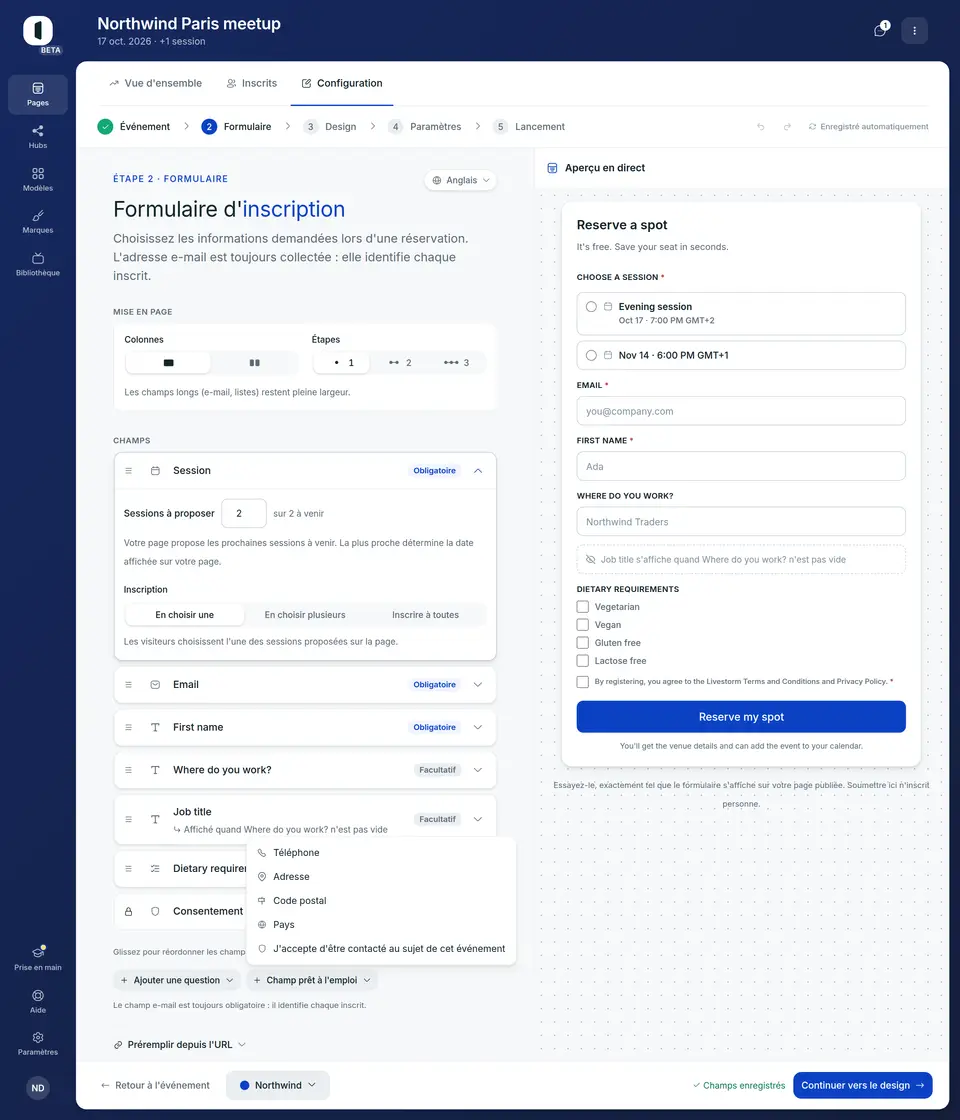The image size is (960, 1120).
Task: Tick the Gluten free checkbox
Action: (x=583, y=642)
